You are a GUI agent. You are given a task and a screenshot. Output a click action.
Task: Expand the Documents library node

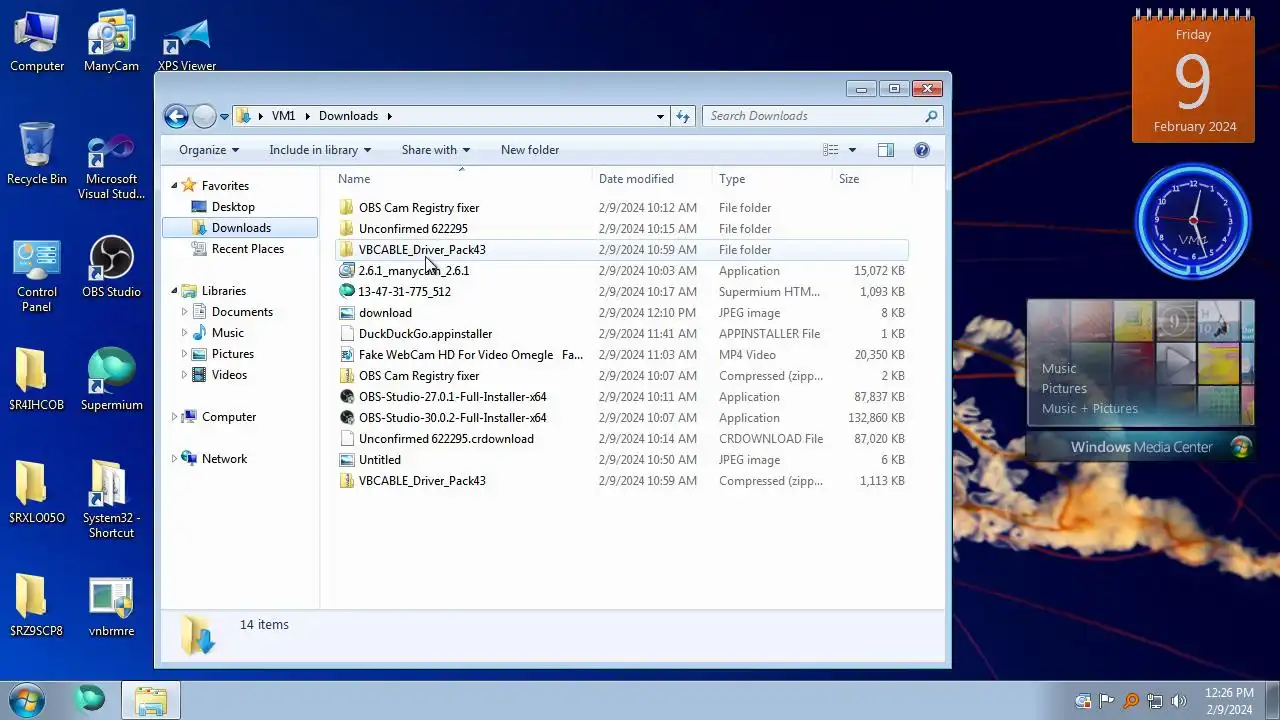(x=184, y=312)
